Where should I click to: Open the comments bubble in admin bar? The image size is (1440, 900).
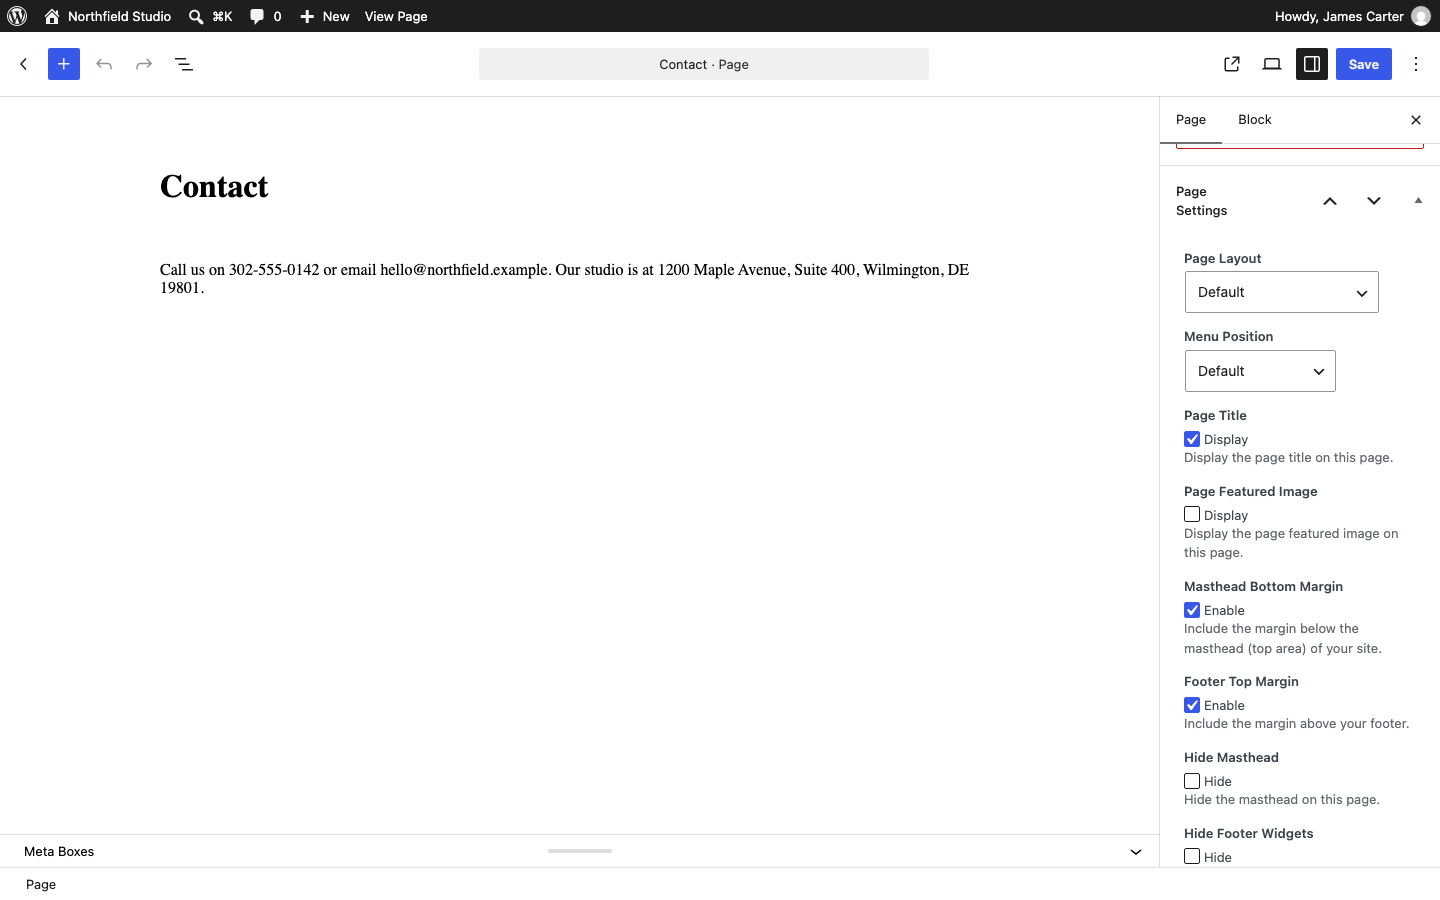[265, 16]
